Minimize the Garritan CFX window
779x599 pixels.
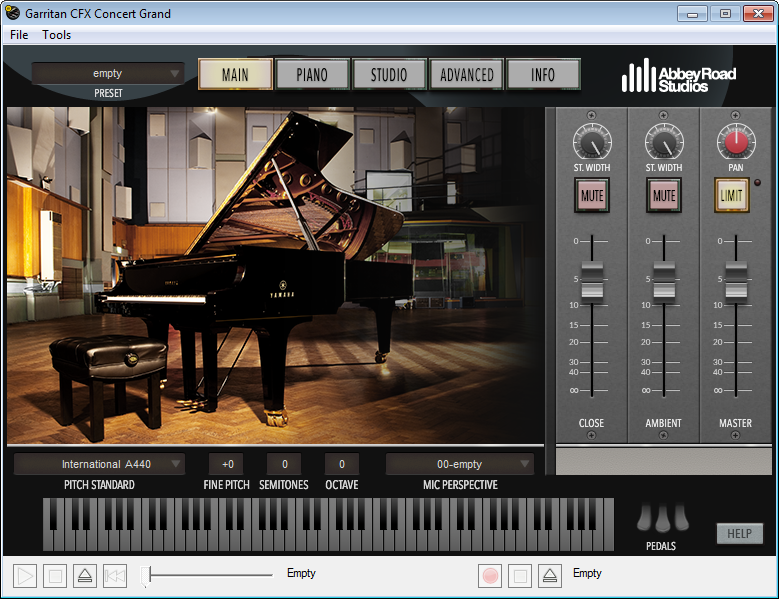[692, 13]
